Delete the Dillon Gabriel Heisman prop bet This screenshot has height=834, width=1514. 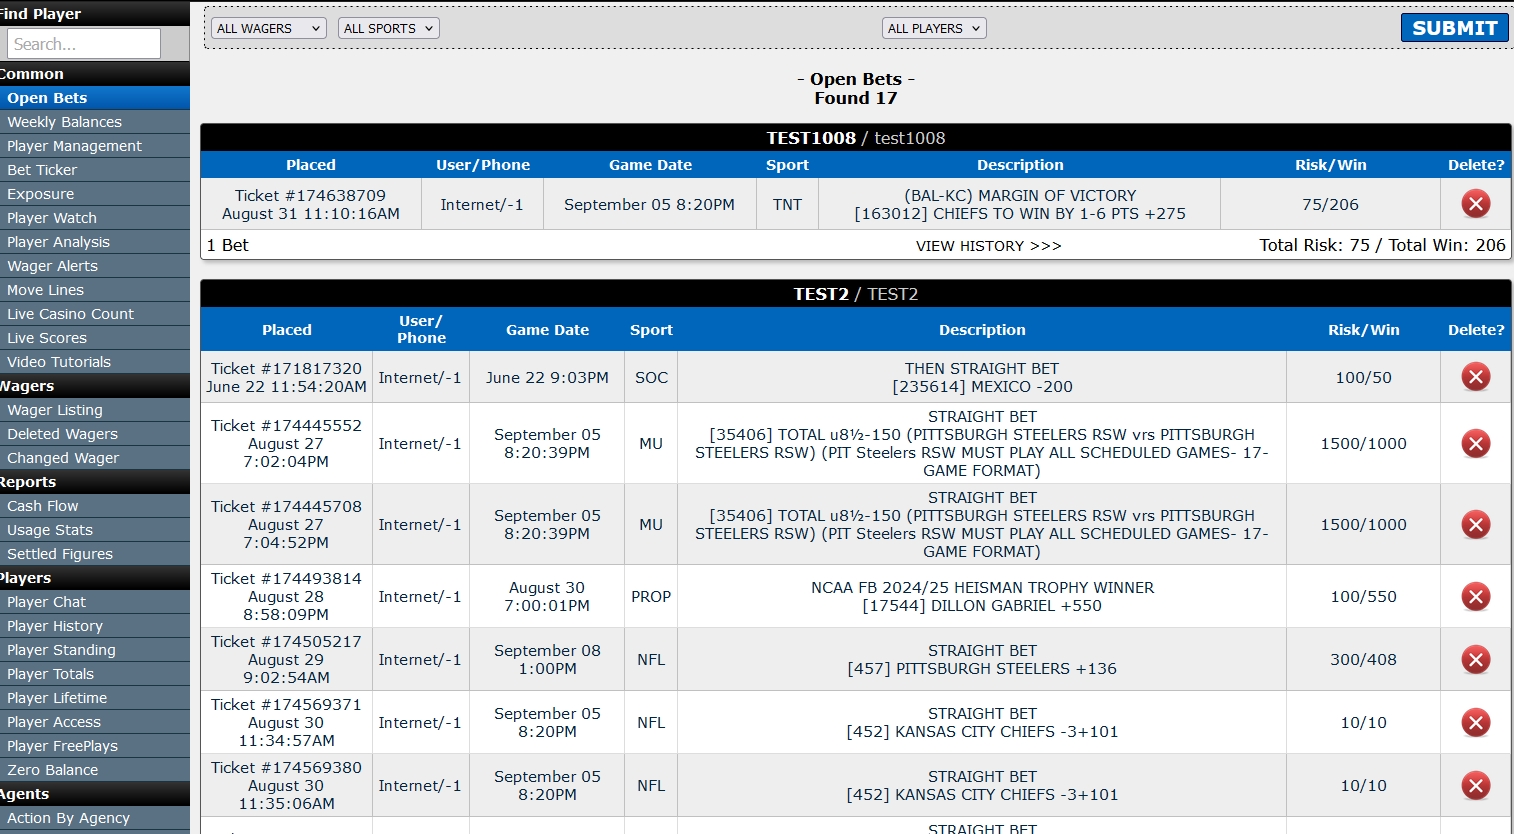tap(1476, 597)
